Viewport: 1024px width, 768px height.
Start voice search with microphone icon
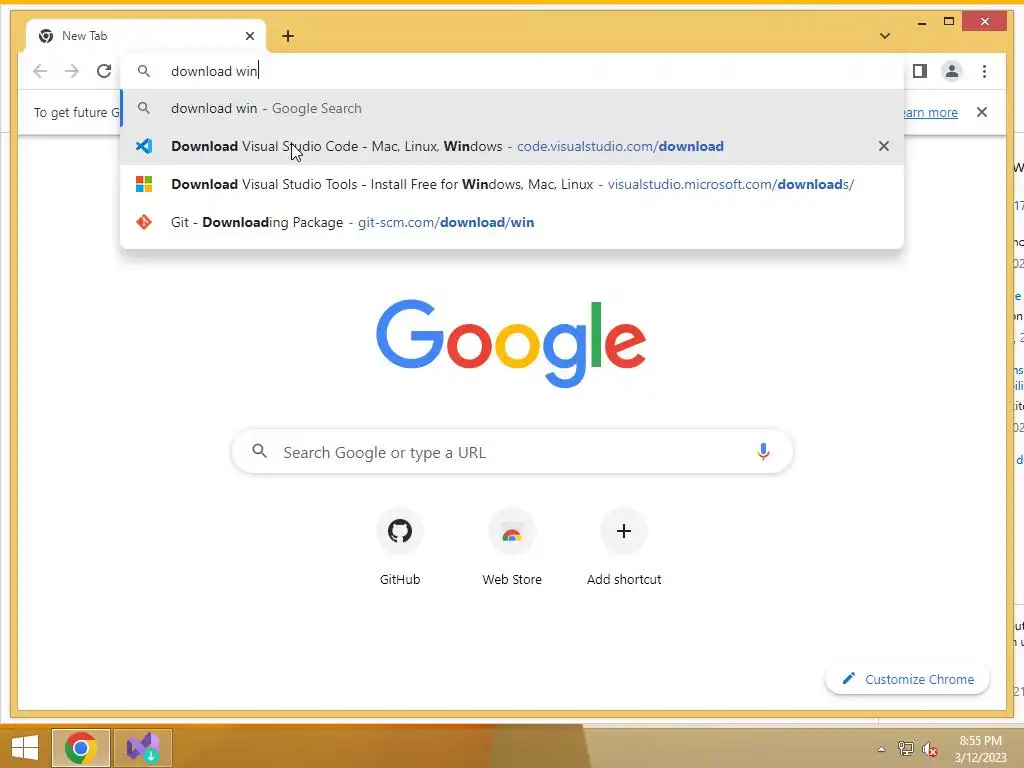pos(763,451)
